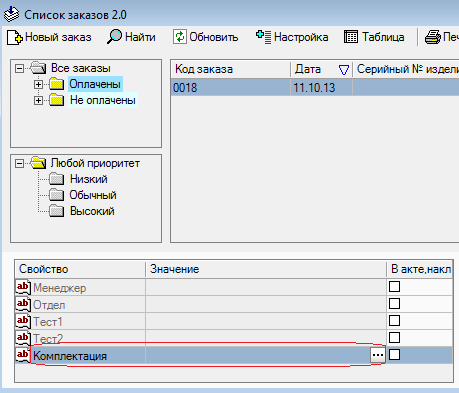Image resolution: width=459 pixels, height=393 pixels.
Task: Click the Все заказы open-folder icon
Action: click(x=38, y=68)
